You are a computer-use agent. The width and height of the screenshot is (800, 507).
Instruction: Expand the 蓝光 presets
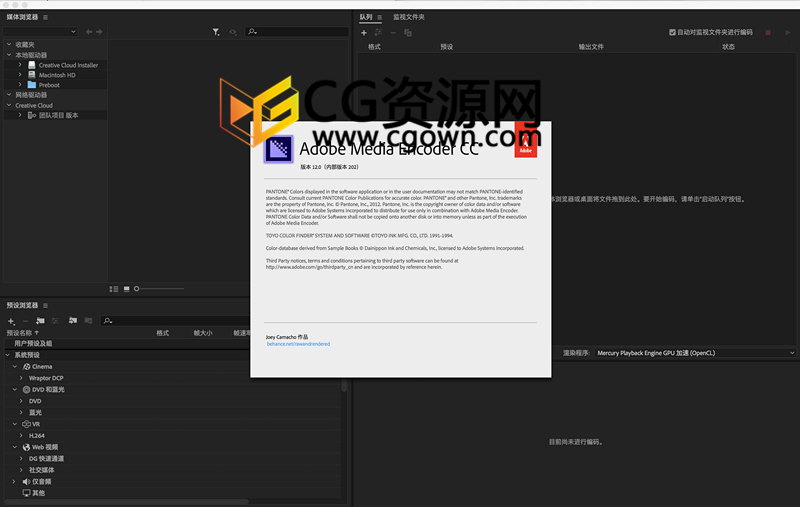pos(21,412)
